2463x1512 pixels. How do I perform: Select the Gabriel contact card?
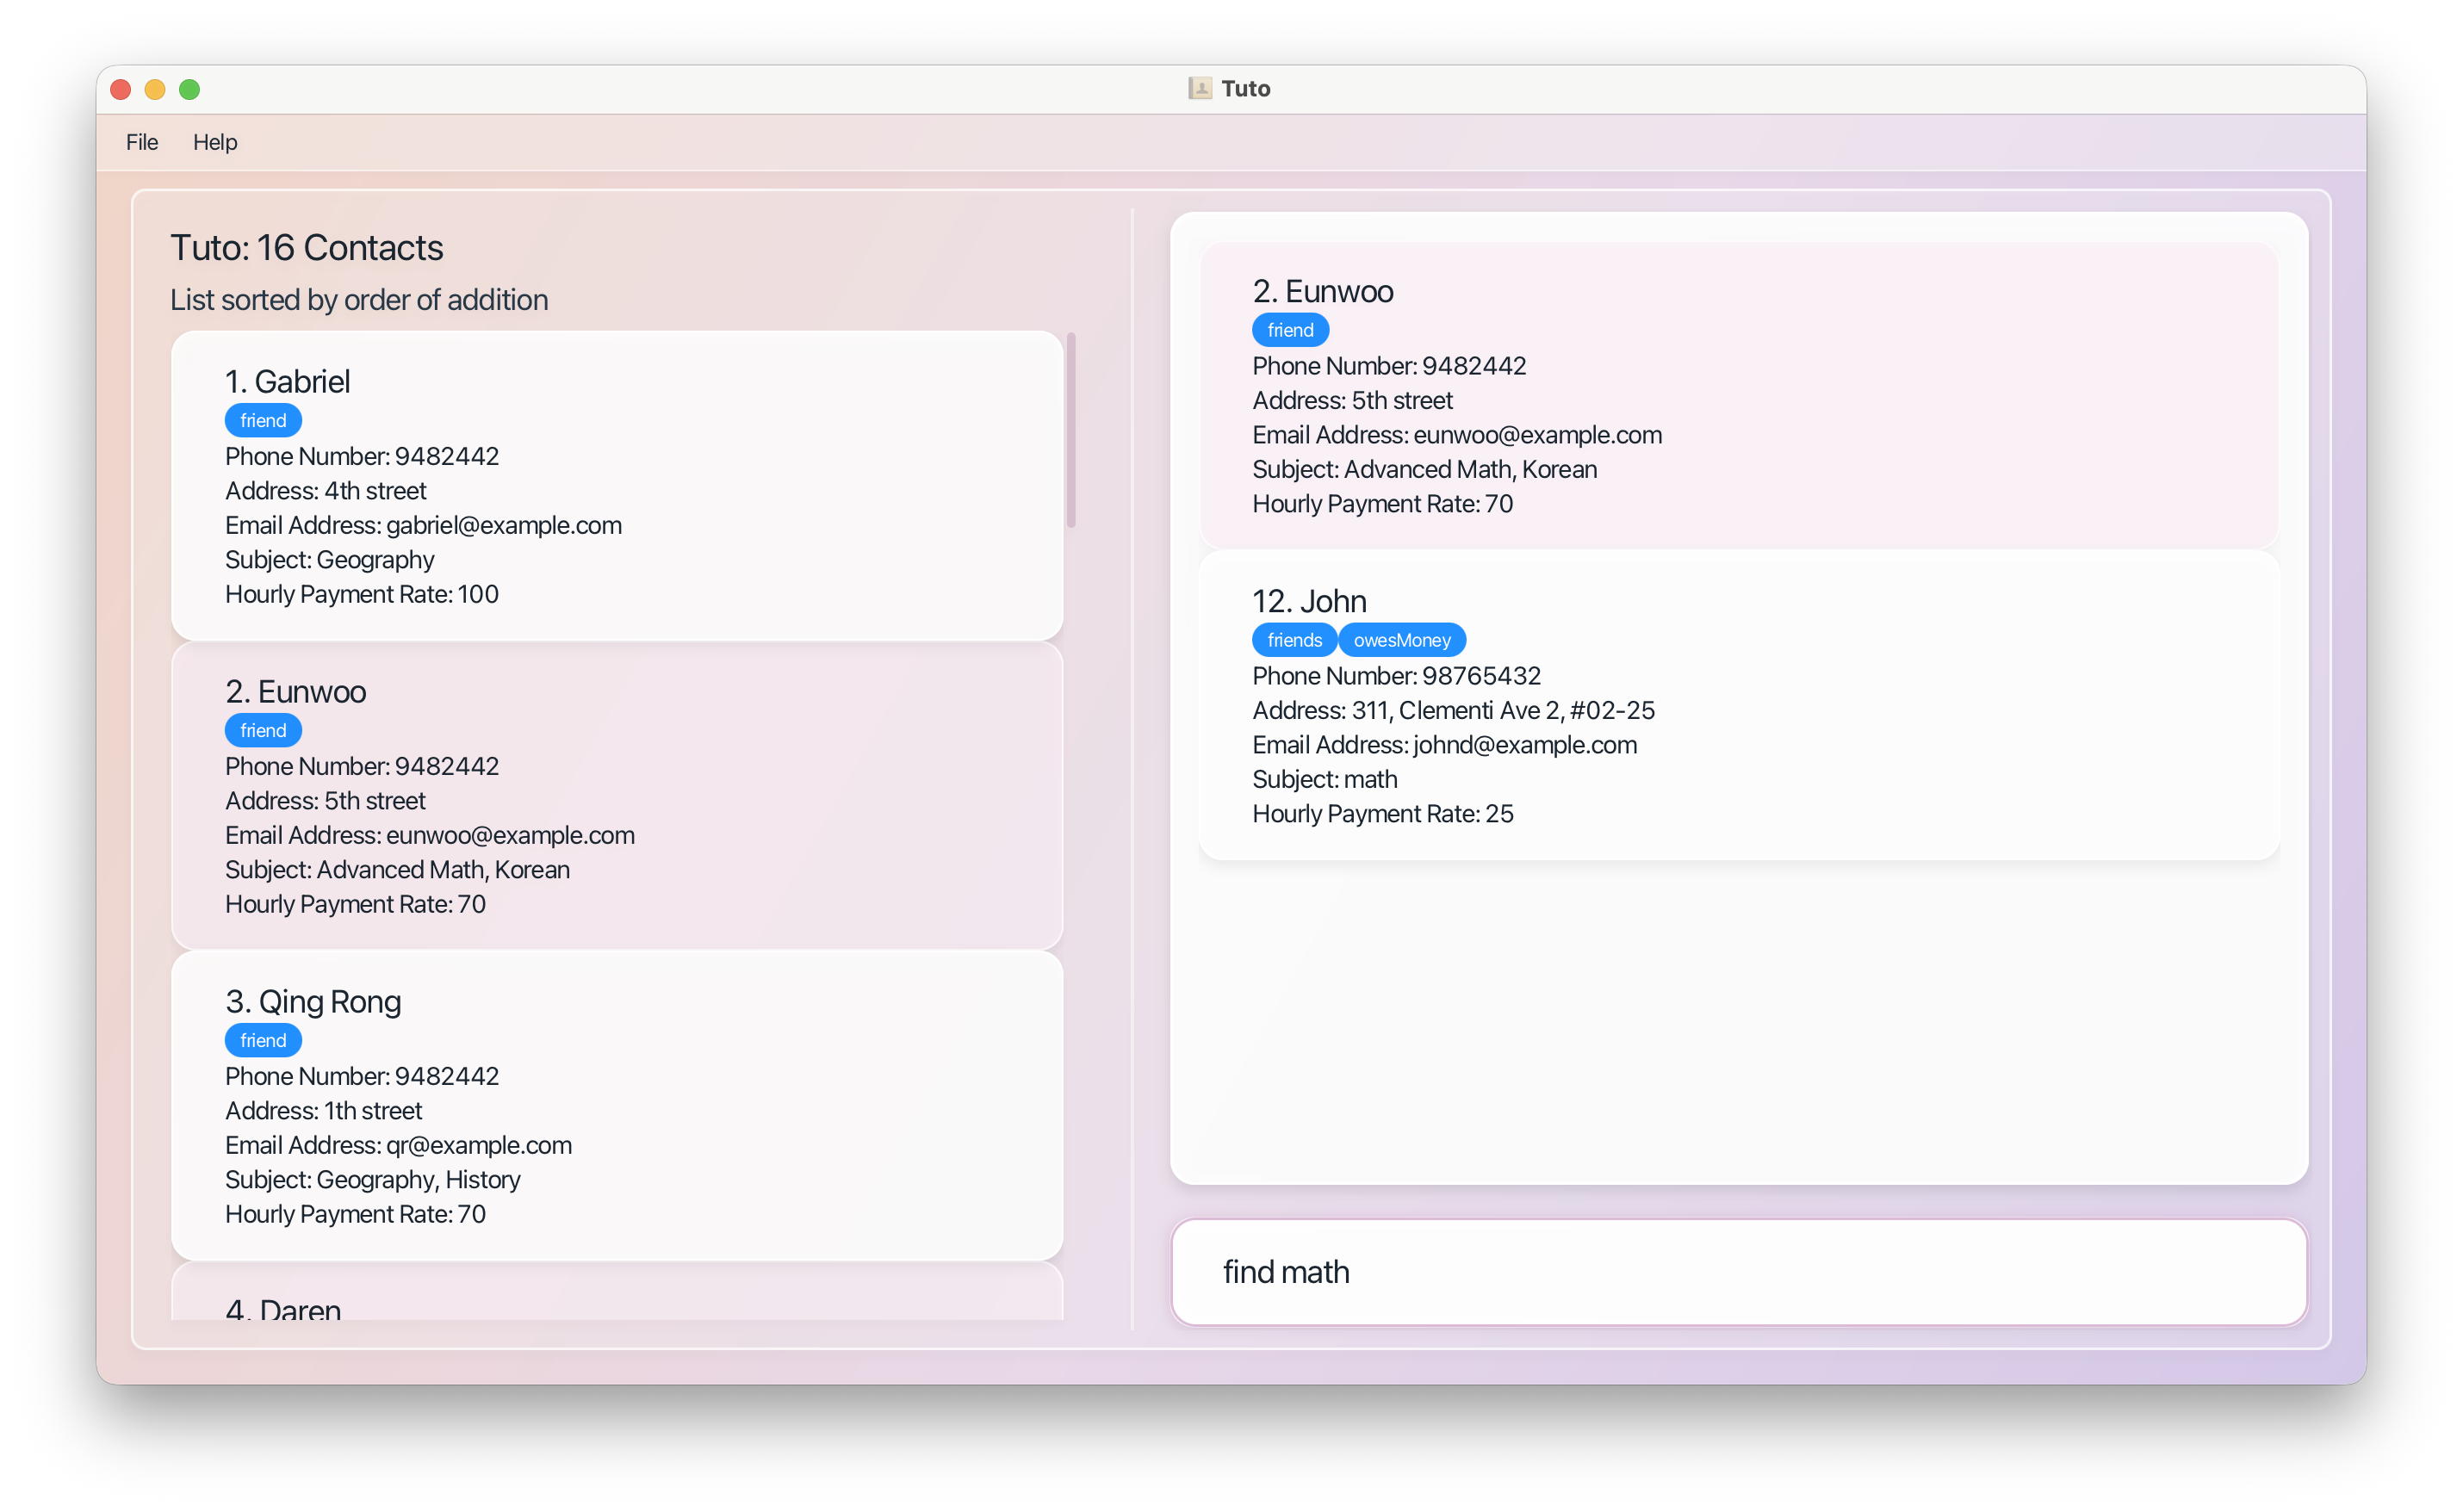point(616,486)
